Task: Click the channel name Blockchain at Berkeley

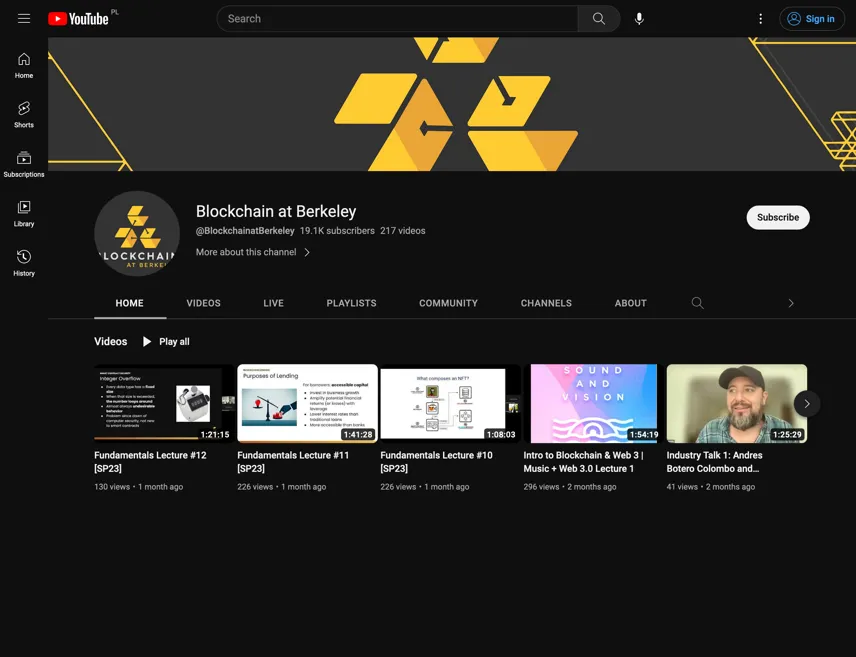Action: 276,211
